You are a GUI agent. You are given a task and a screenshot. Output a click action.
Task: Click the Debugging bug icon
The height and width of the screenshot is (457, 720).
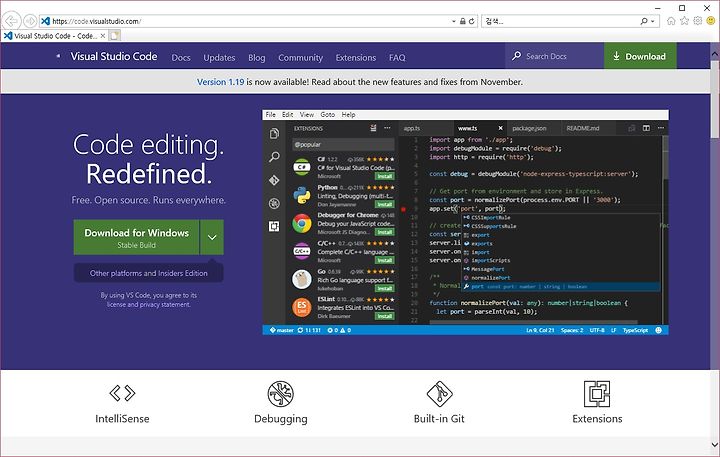281,394
